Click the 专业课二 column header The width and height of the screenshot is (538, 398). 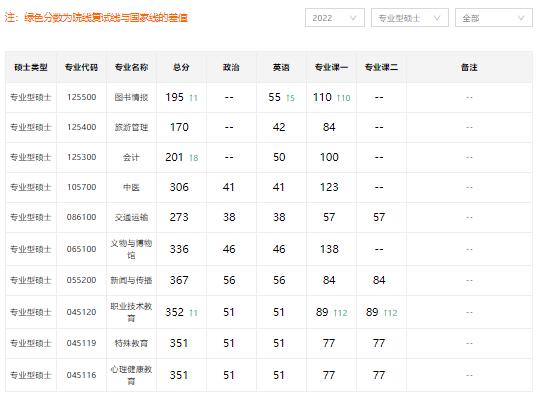click(381, 67)
